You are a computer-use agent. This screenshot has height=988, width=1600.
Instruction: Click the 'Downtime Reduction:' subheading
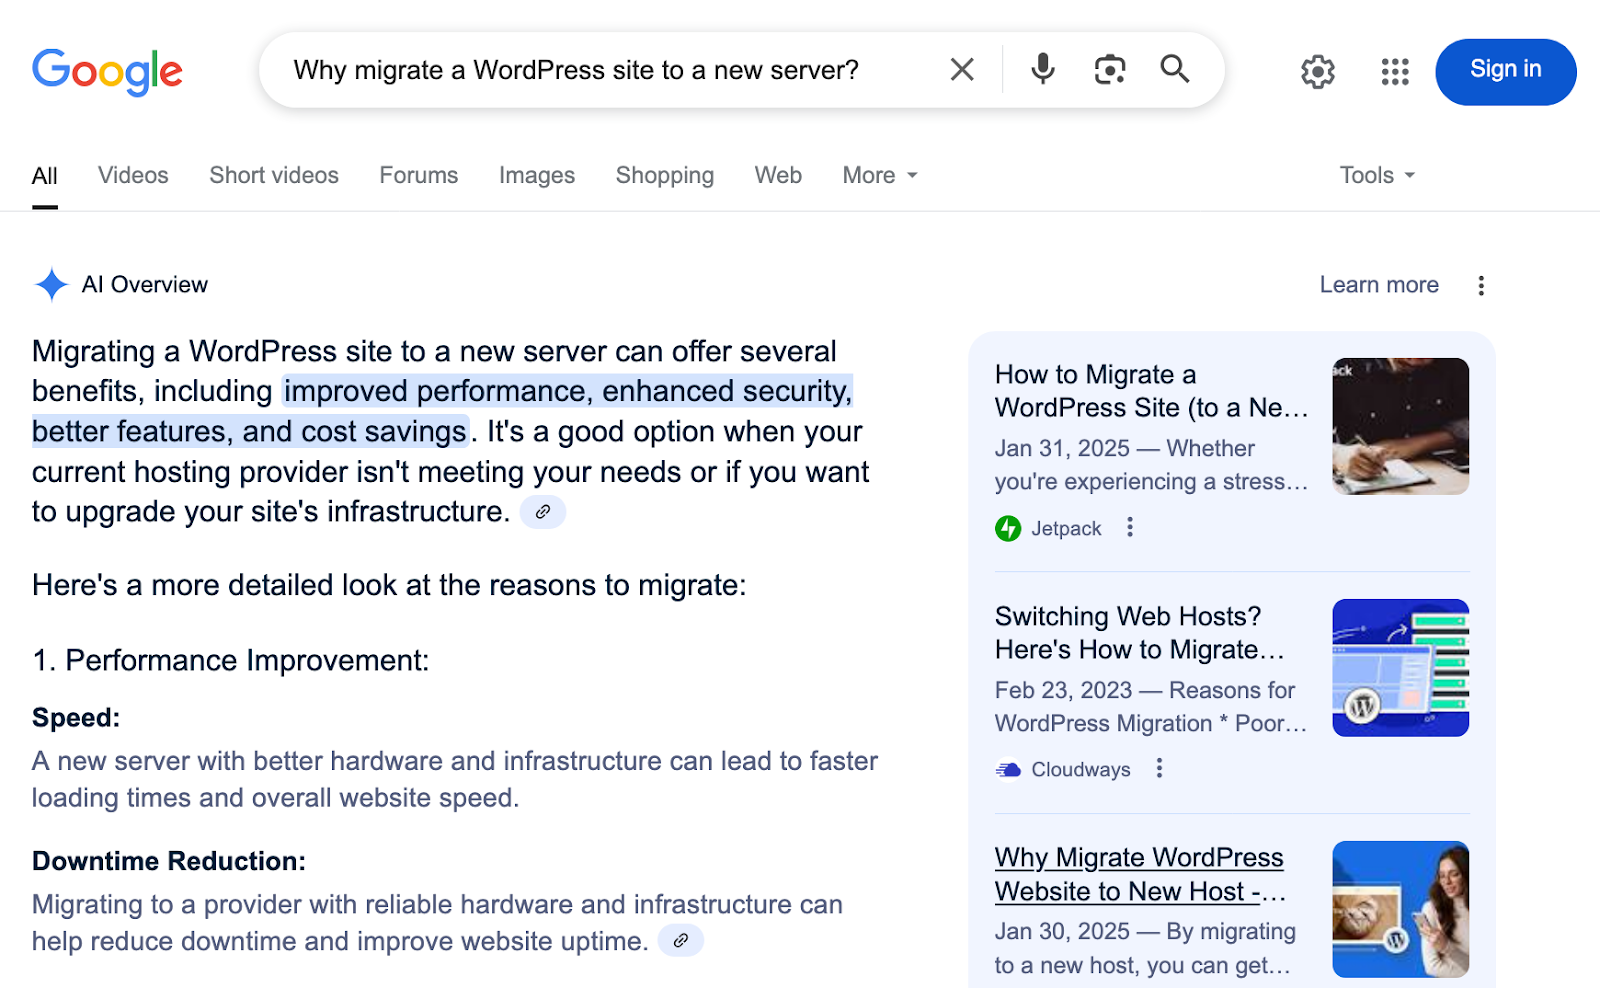169,861
